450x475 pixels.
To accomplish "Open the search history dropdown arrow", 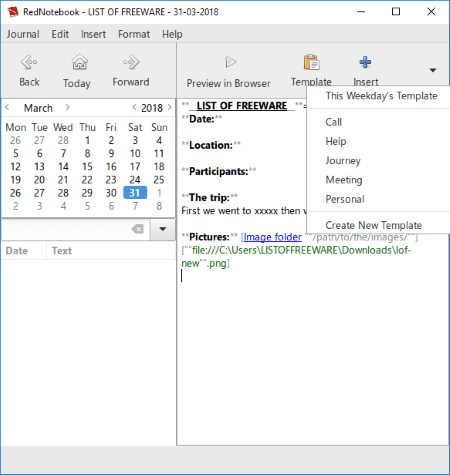I will pos(163,229).
